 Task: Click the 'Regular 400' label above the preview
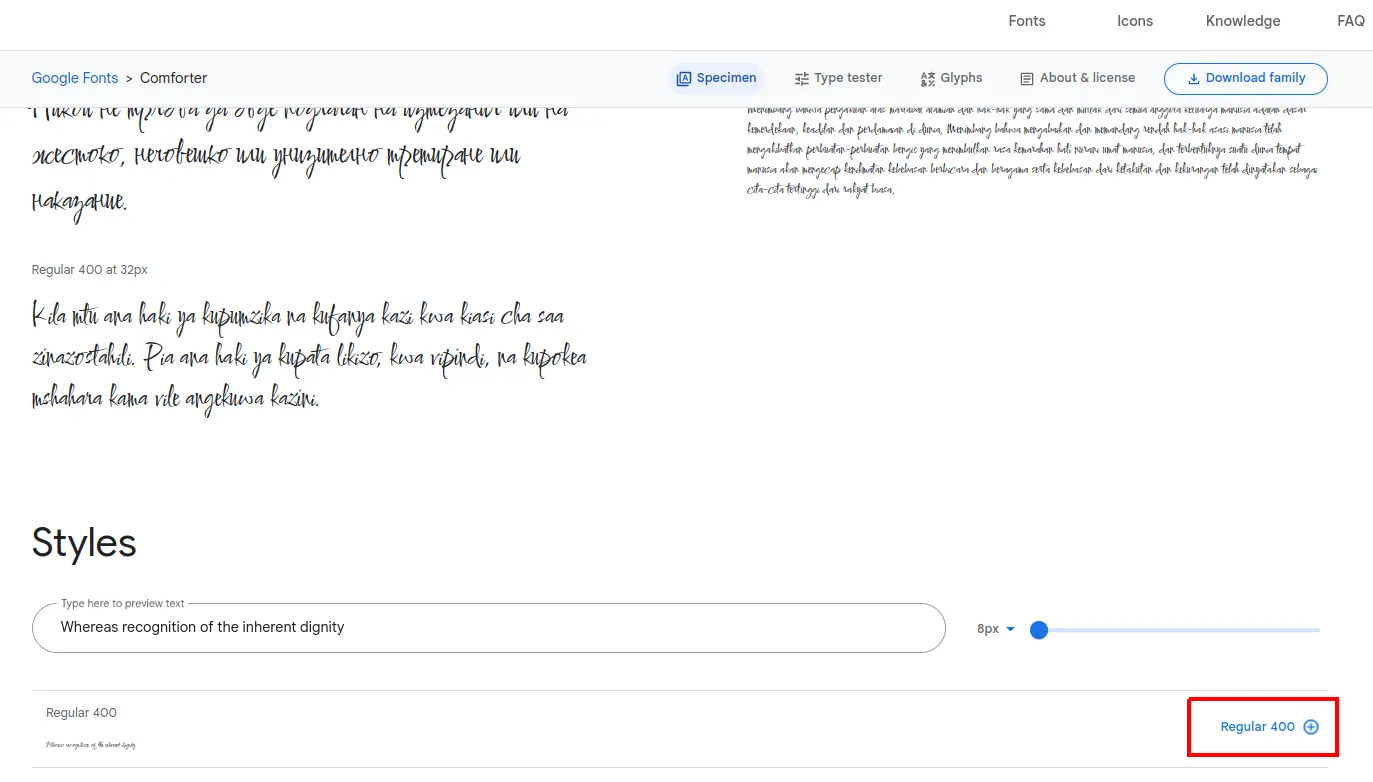[81, 713]
